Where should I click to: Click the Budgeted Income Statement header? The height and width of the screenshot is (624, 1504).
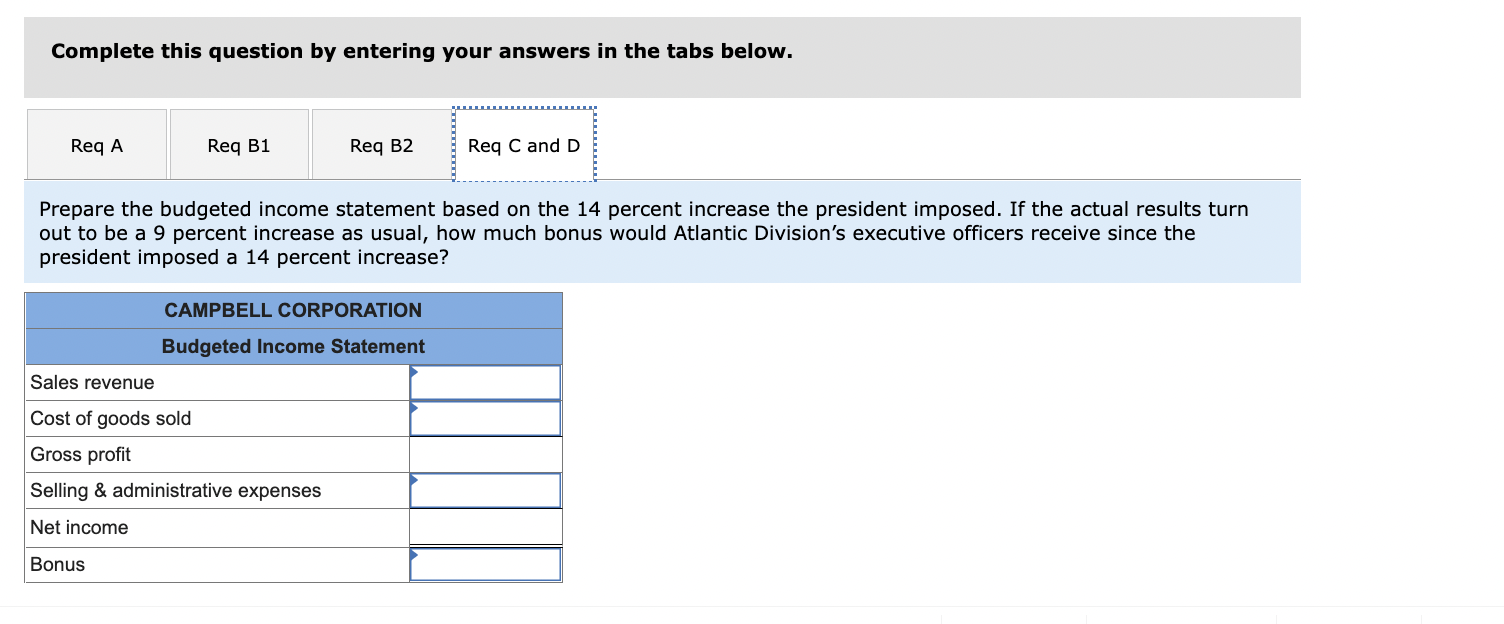pyautogui.click(x=294, y=346)
